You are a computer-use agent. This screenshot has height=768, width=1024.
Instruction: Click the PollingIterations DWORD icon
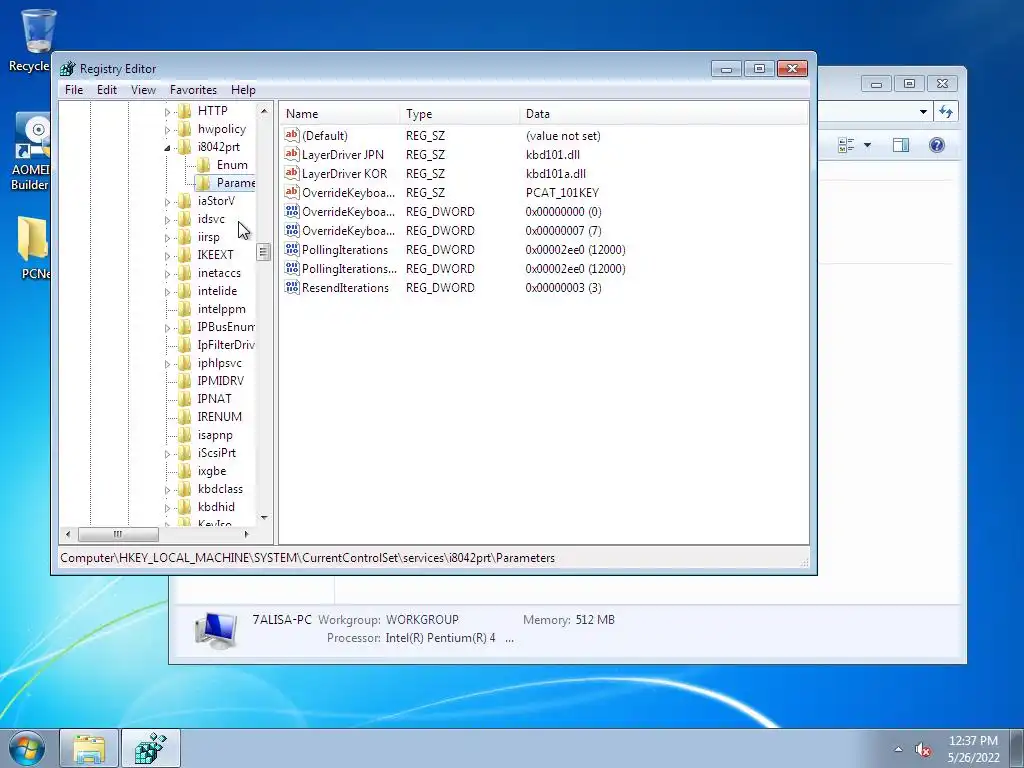point(292,249)
